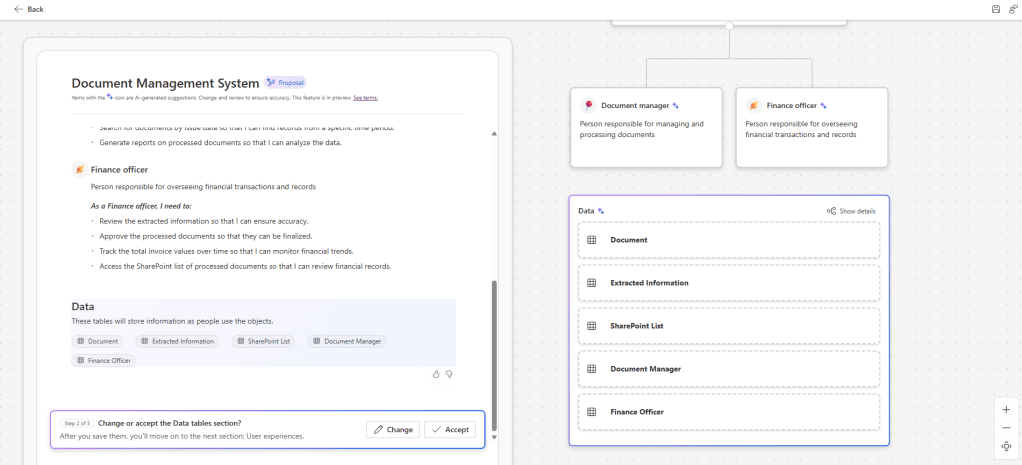Zoom in on the canvas
This screenshot has height=465, width=1022.
1006,410
